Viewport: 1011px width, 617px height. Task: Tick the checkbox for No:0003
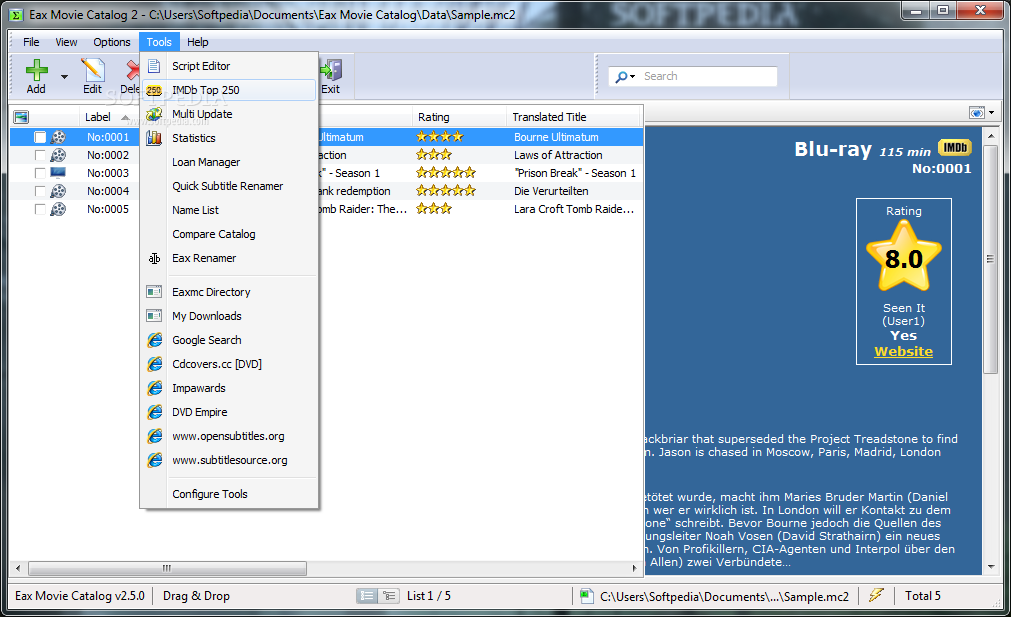[40, 173]
